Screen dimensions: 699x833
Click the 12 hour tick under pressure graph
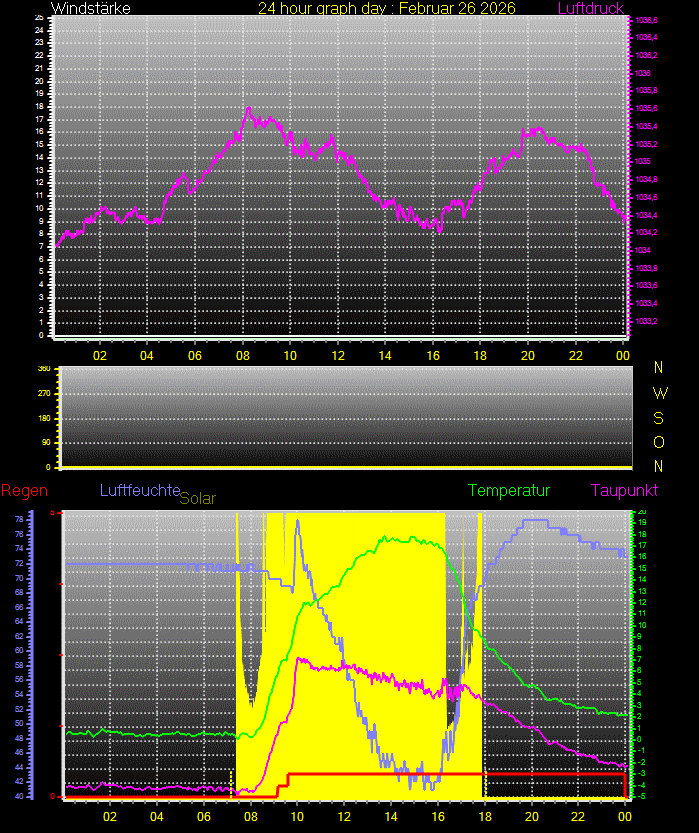click(338, 355)
